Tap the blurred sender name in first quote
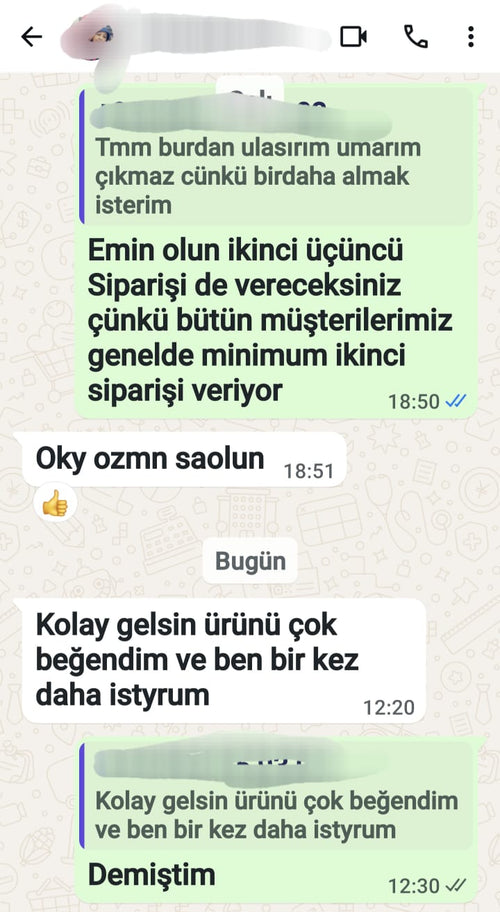 coord(238,116)
